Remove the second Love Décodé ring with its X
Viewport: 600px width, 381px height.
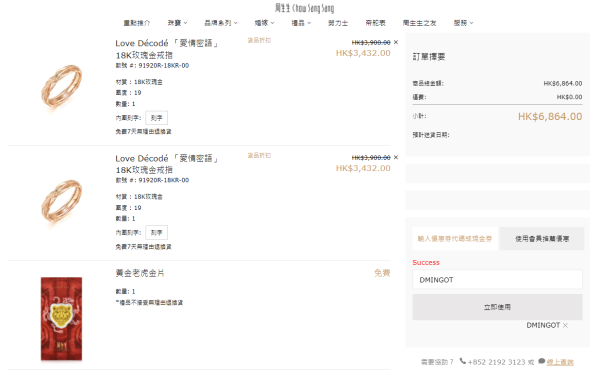396,157
